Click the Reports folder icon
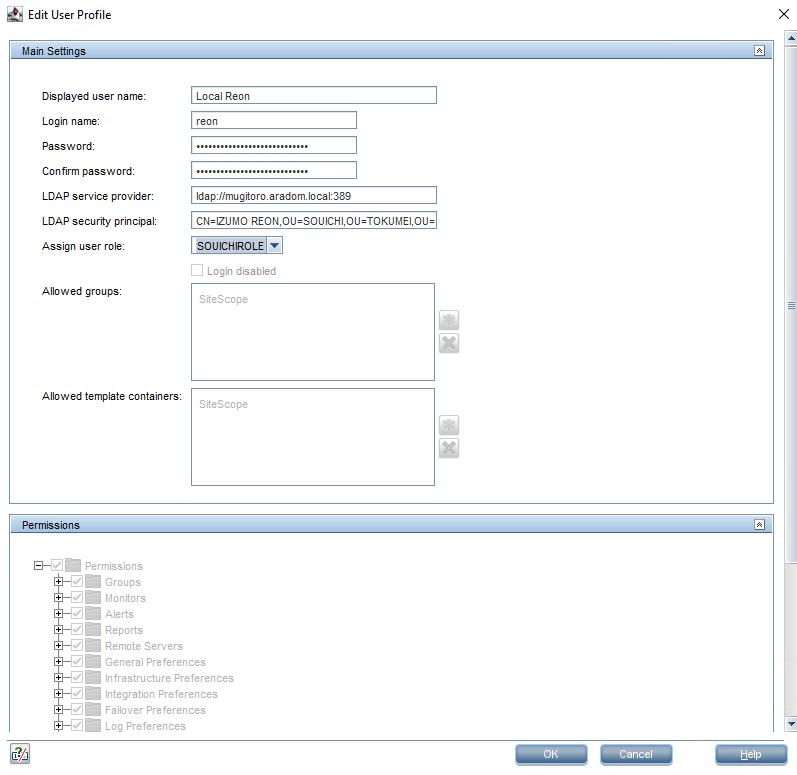 click(x=93, y=629)
